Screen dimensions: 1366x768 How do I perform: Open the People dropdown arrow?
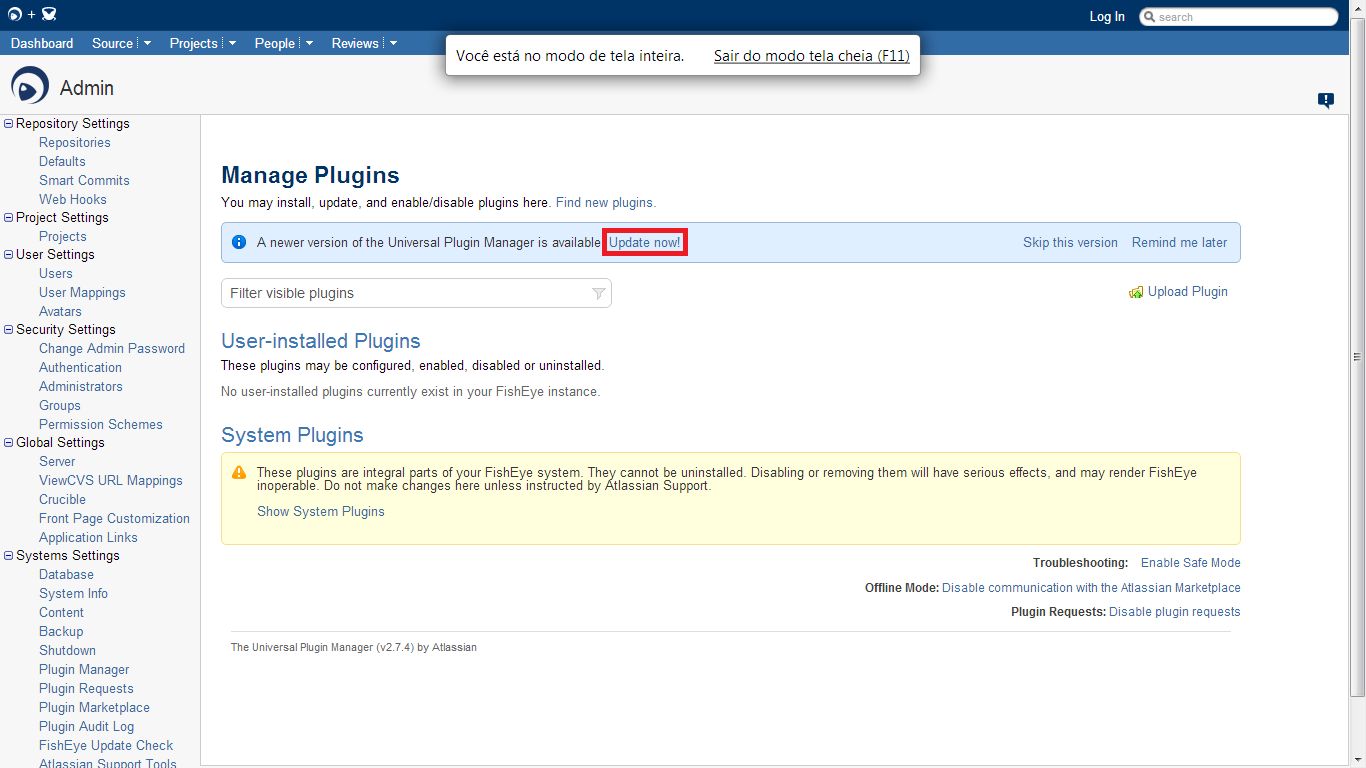(x=309, y=43)
